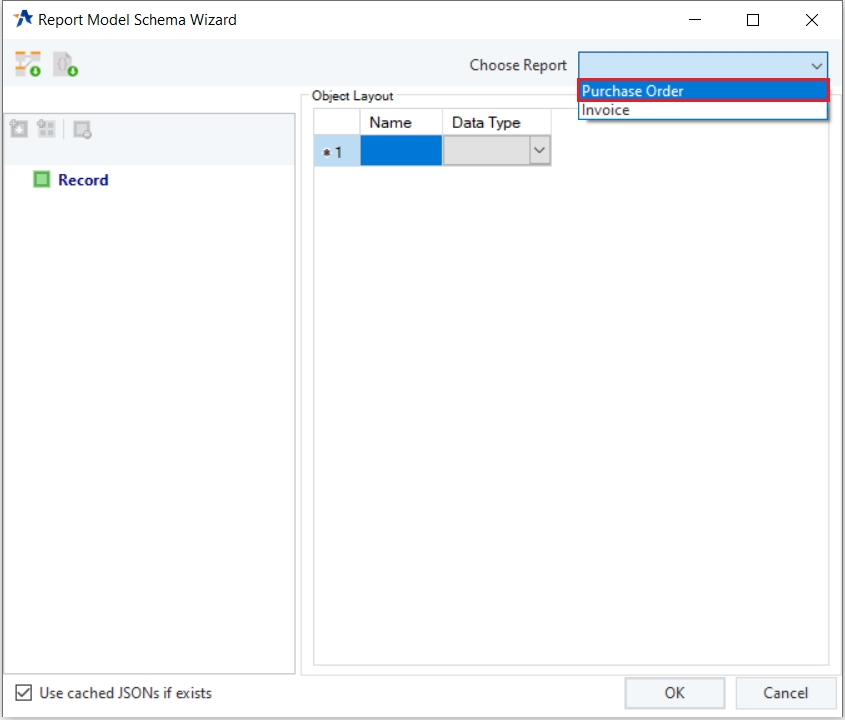Select row 1 via its row header
This screenshot has height=720, width=845.
pyautogui.click(x=336, y=151)
